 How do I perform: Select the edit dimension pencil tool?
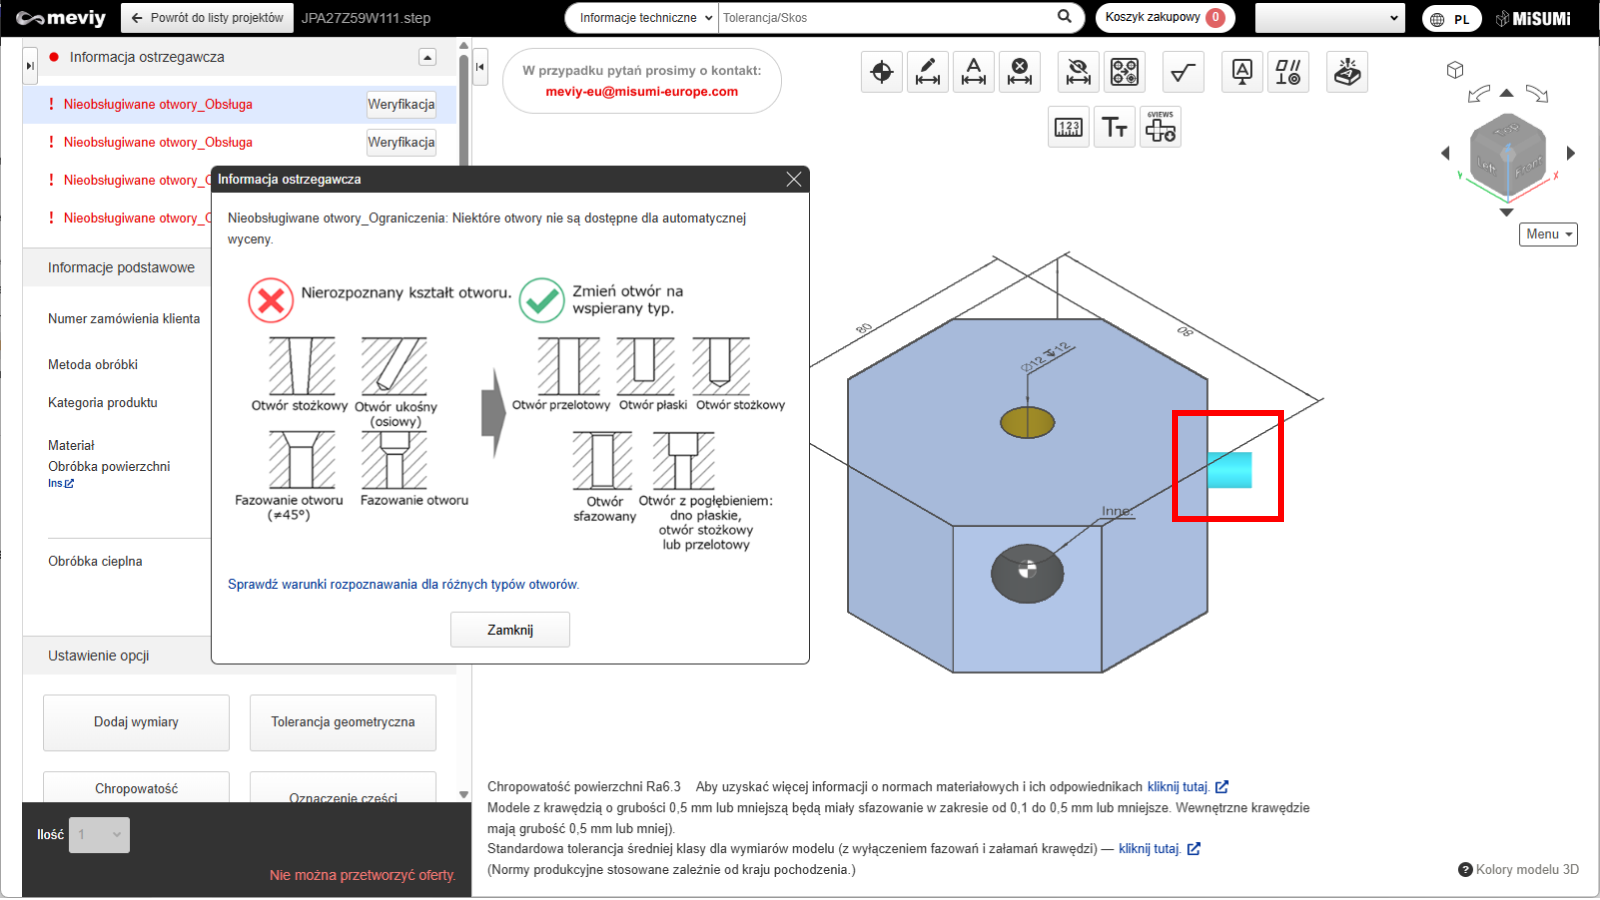coord(927,72)
